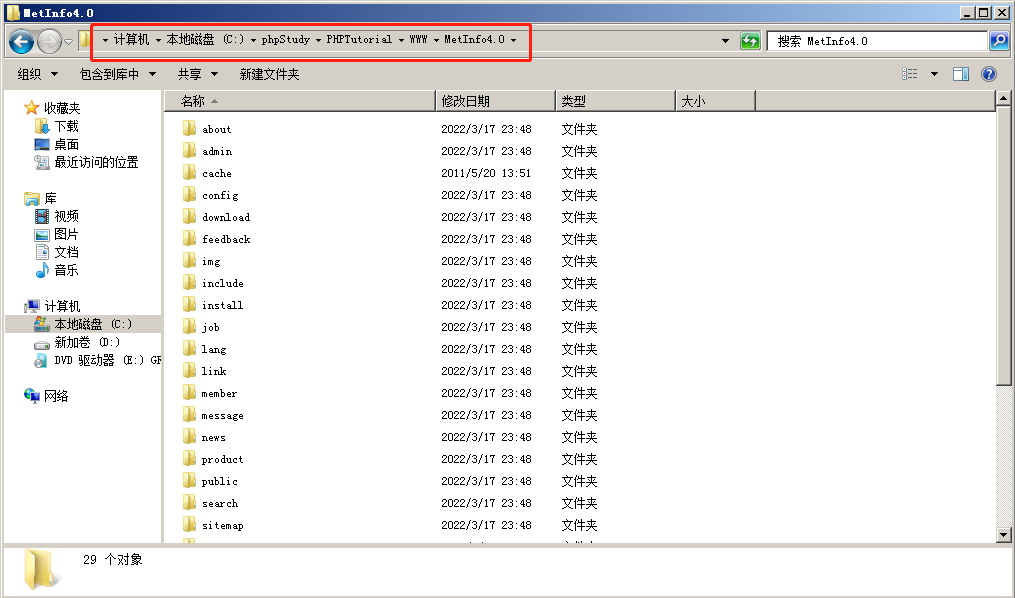Sort by 类型 column header
Viewport: 1015px width, 598px height.
tap(616, 101)
